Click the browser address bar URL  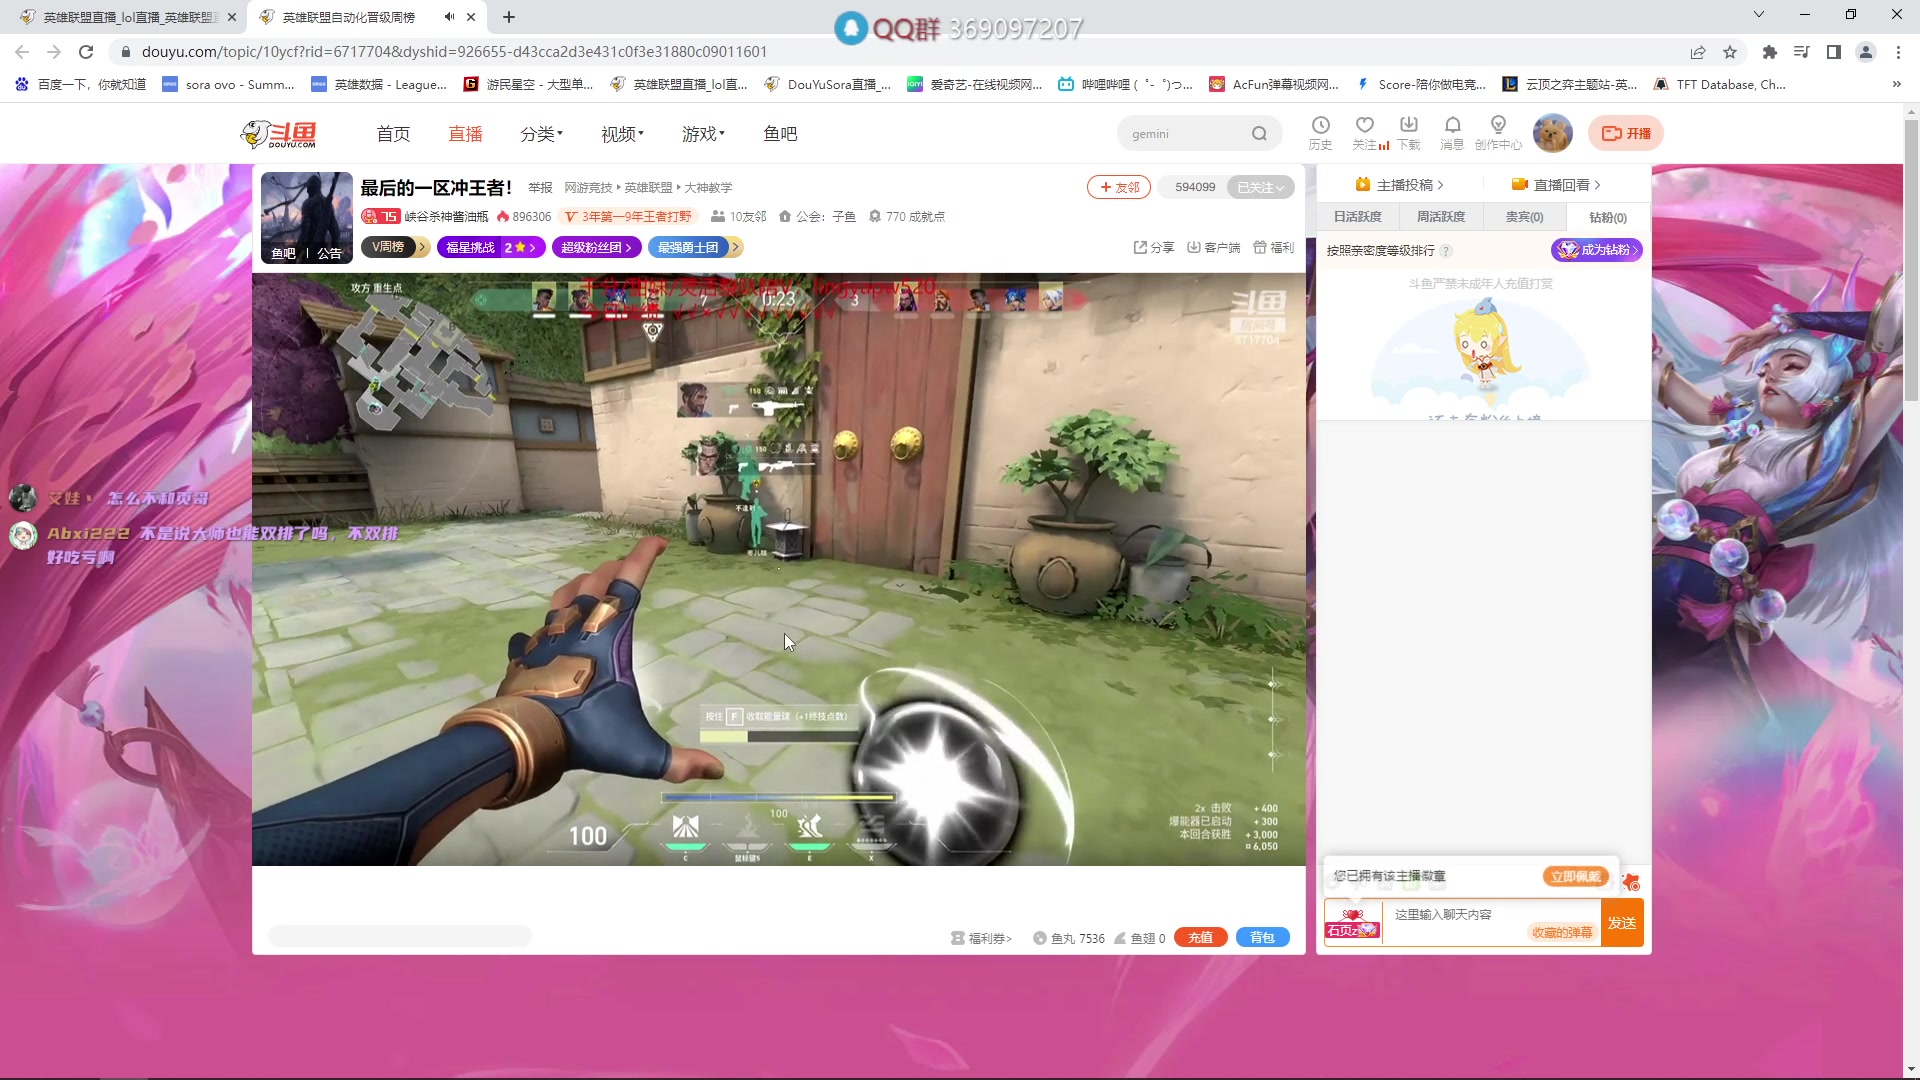454,52
